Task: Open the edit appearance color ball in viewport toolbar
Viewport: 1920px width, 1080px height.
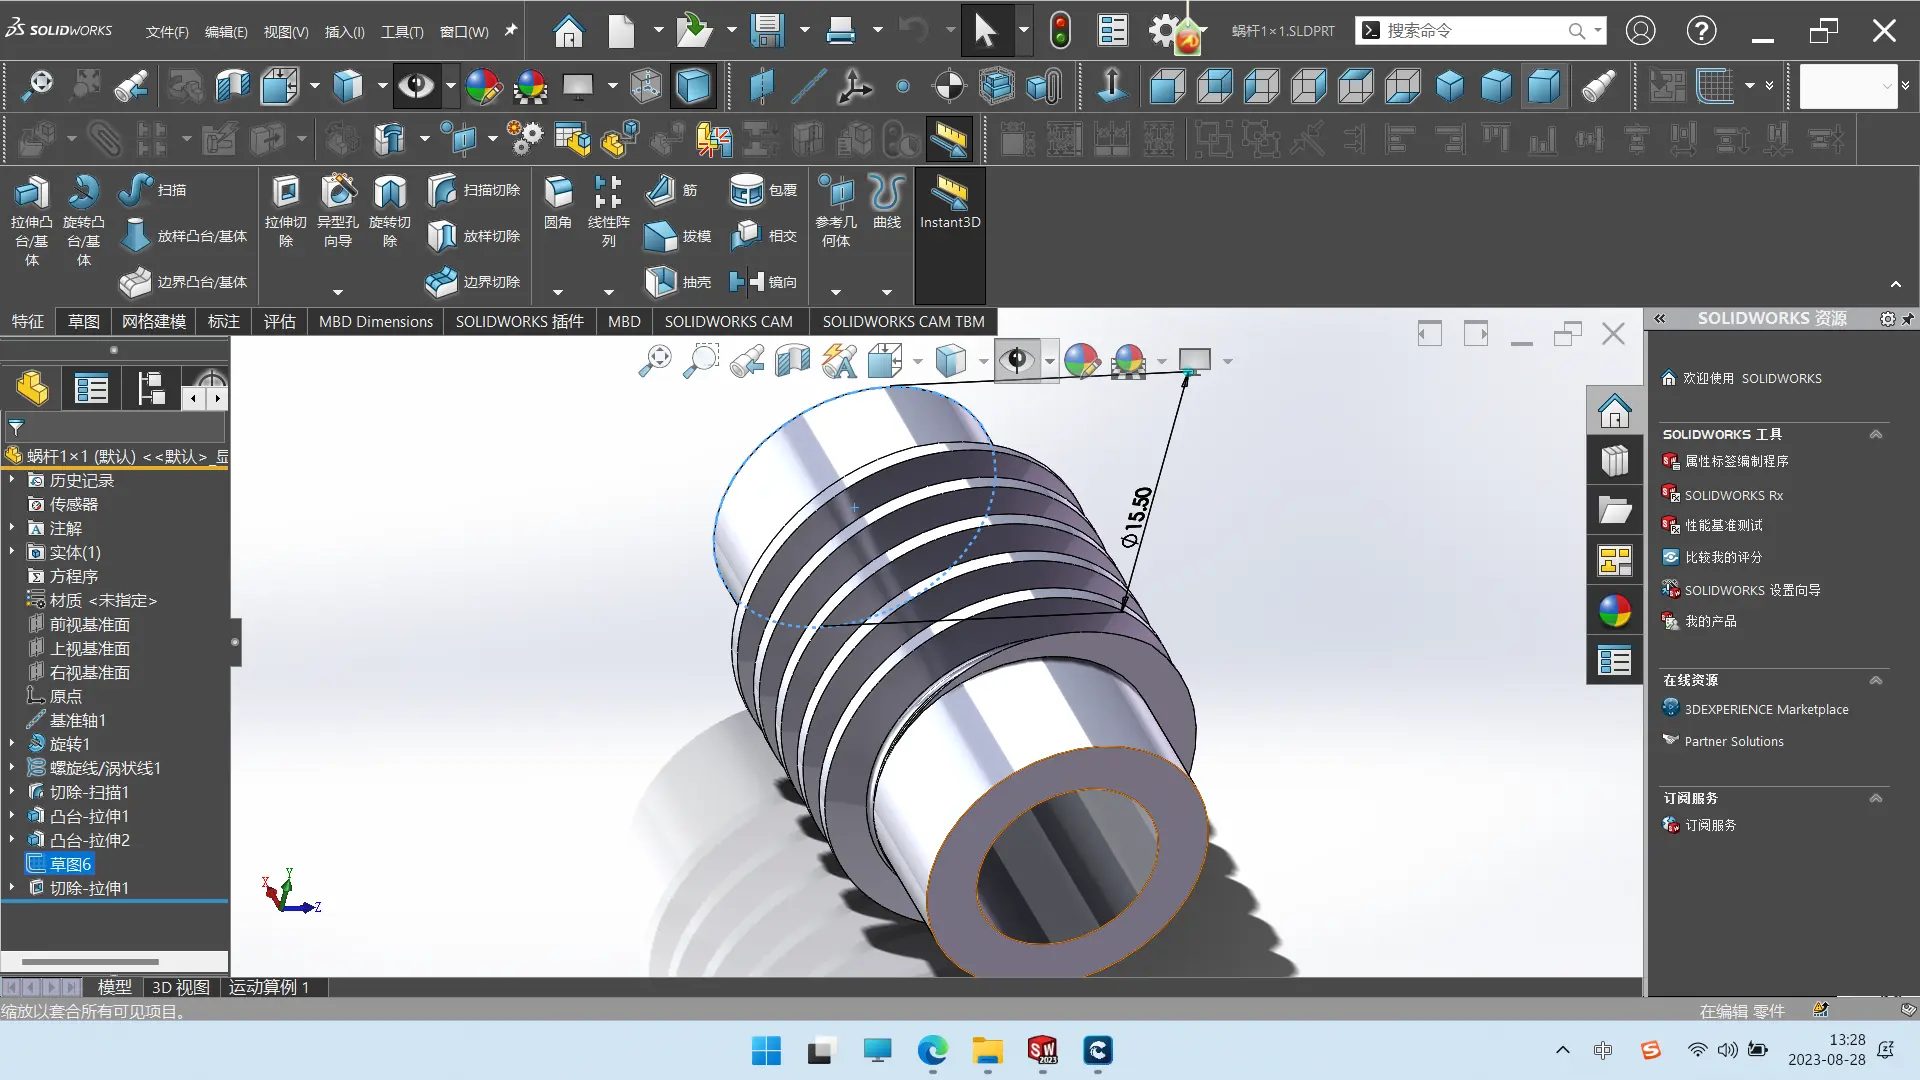Action: [x=1082, y=360]
